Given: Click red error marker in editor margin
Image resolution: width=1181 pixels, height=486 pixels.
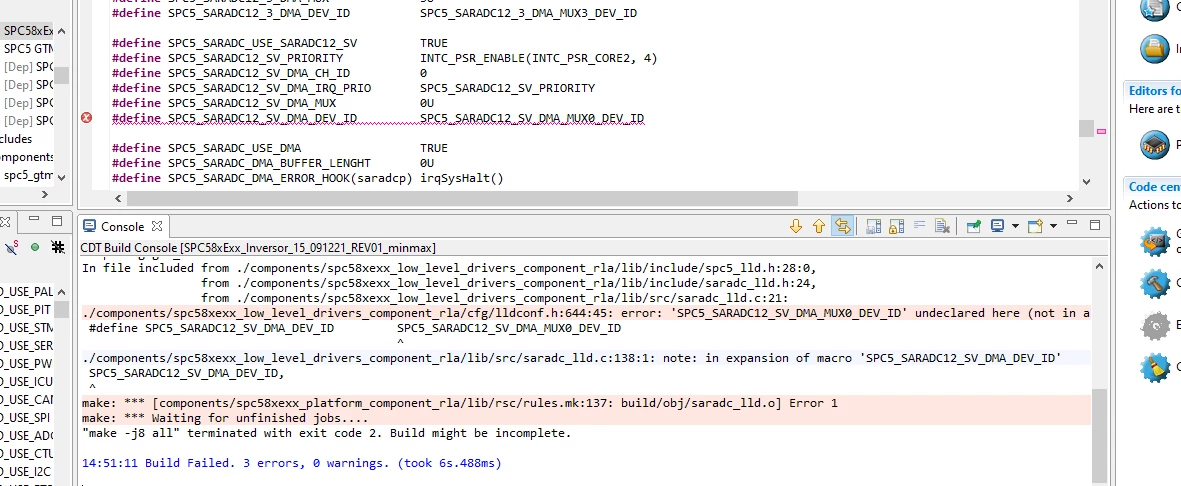Looking at the screenshot, I should (86, 118).
